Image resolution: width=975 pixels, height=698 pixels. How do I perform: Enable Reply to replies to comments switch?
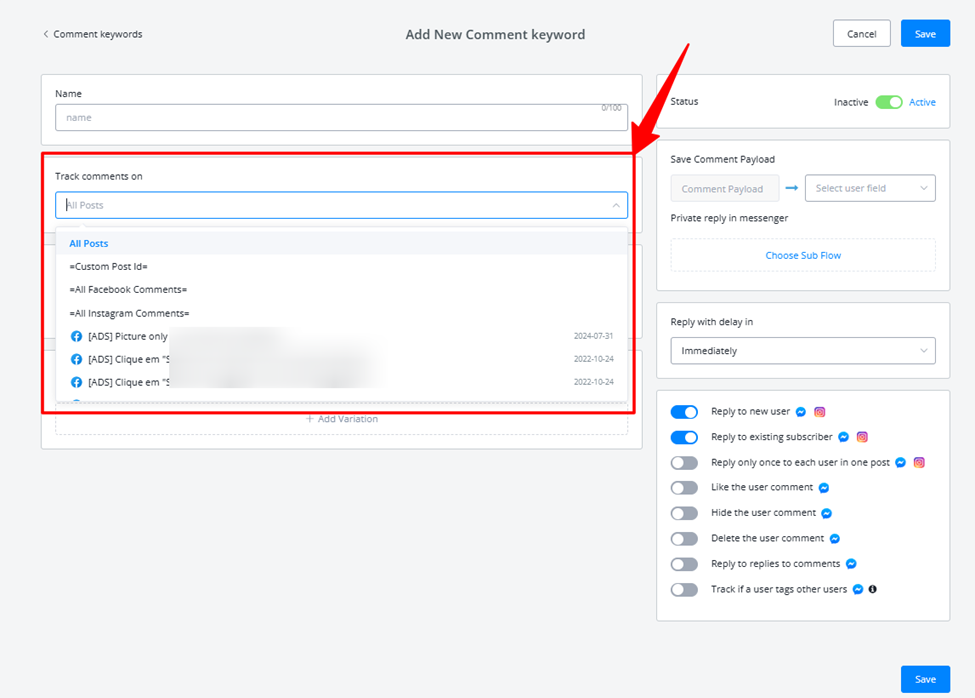pos(684,564)
